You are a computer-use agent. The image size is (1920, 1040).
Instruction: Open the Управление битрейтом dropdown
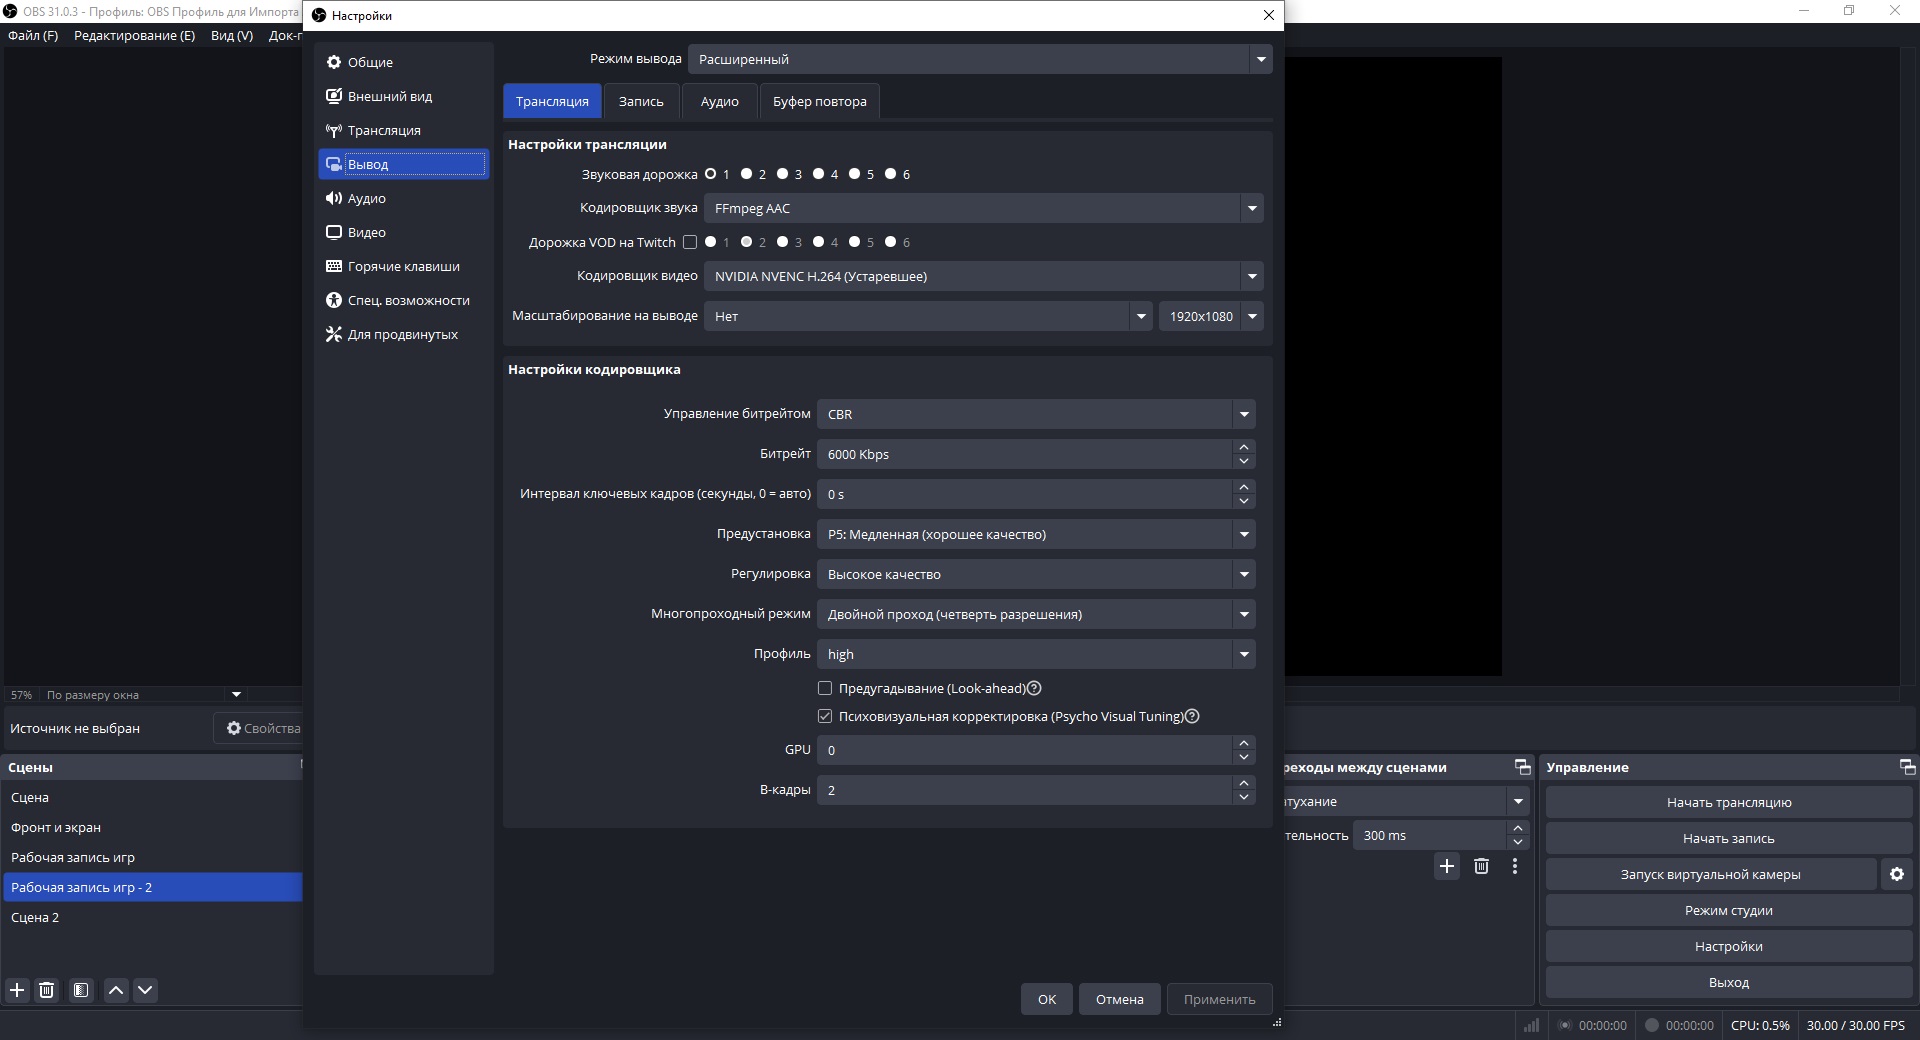coord(1036,414)
